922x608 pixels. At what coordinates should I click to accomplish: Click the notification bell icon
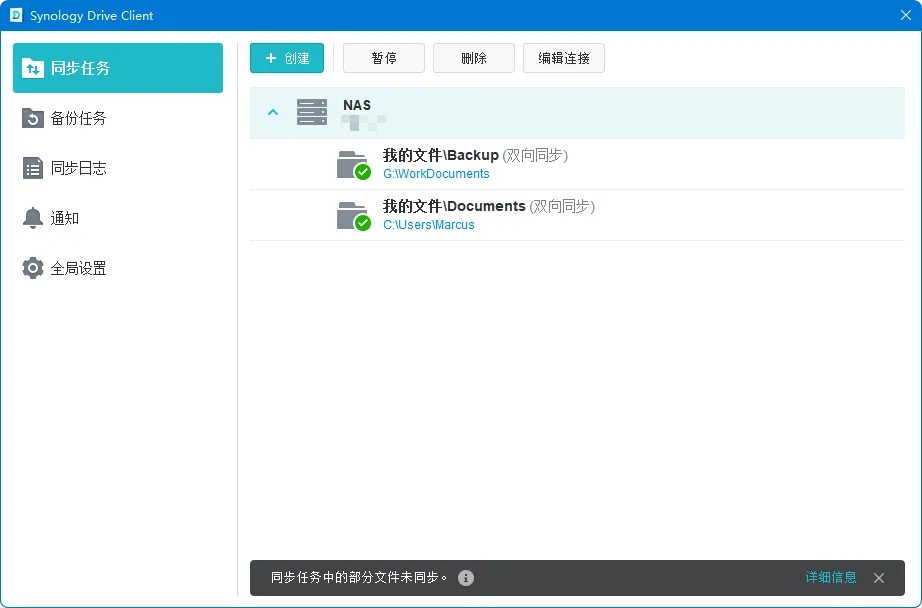pos(32,218)
